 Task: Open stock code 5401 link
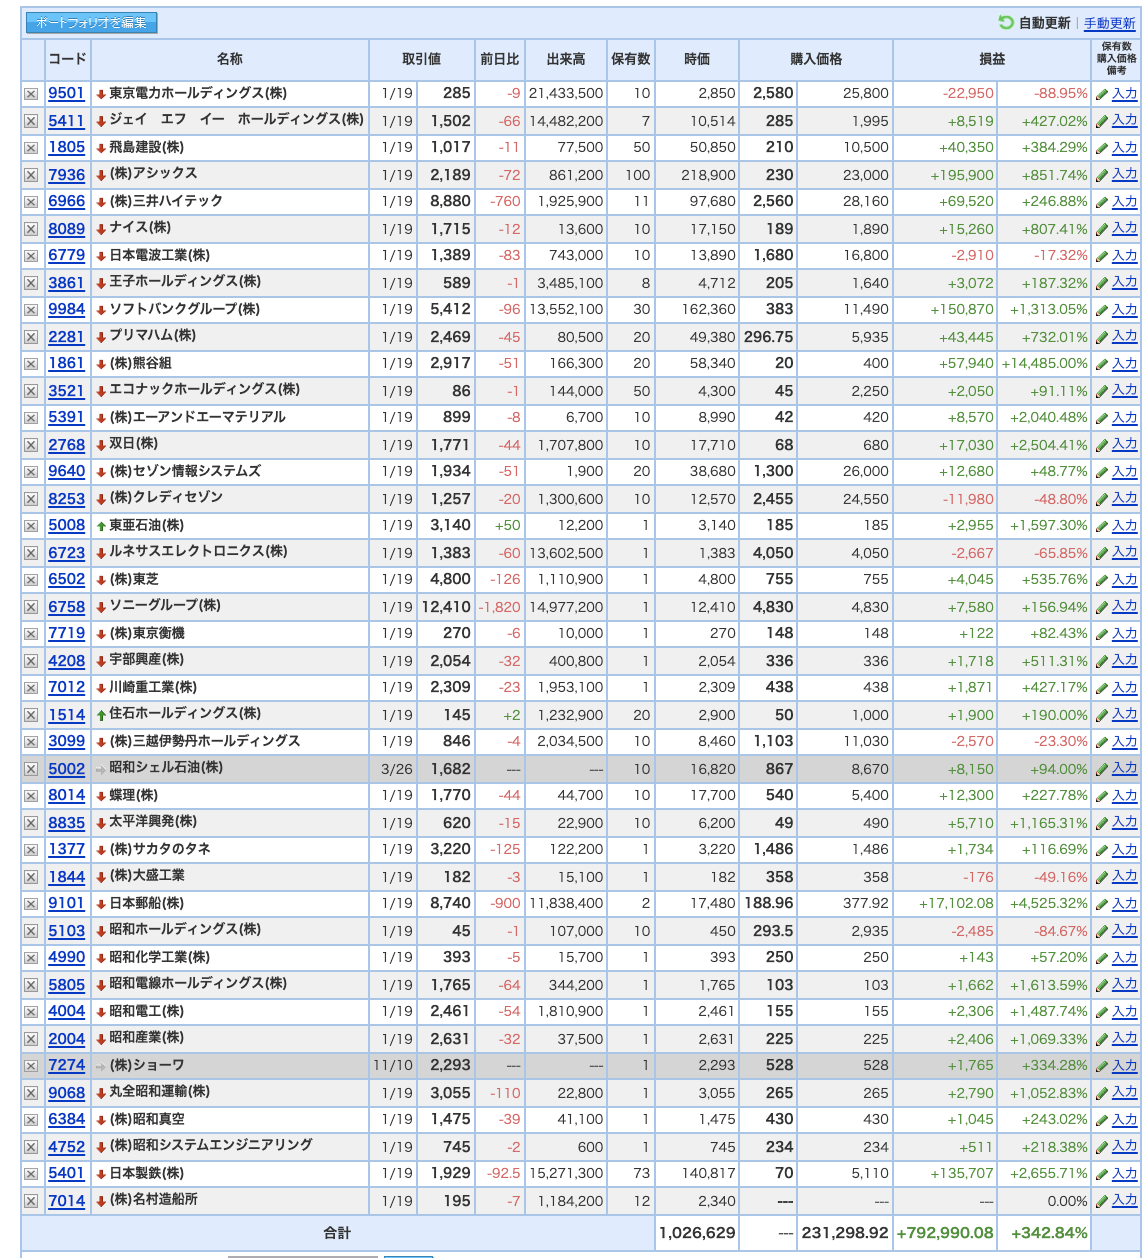[x=67, y=1173]
